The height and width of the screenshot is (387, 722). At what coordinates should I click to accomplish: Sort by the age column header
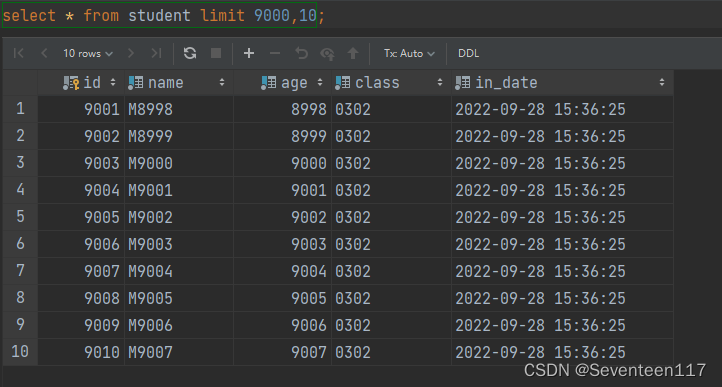[x=283, y=83]
